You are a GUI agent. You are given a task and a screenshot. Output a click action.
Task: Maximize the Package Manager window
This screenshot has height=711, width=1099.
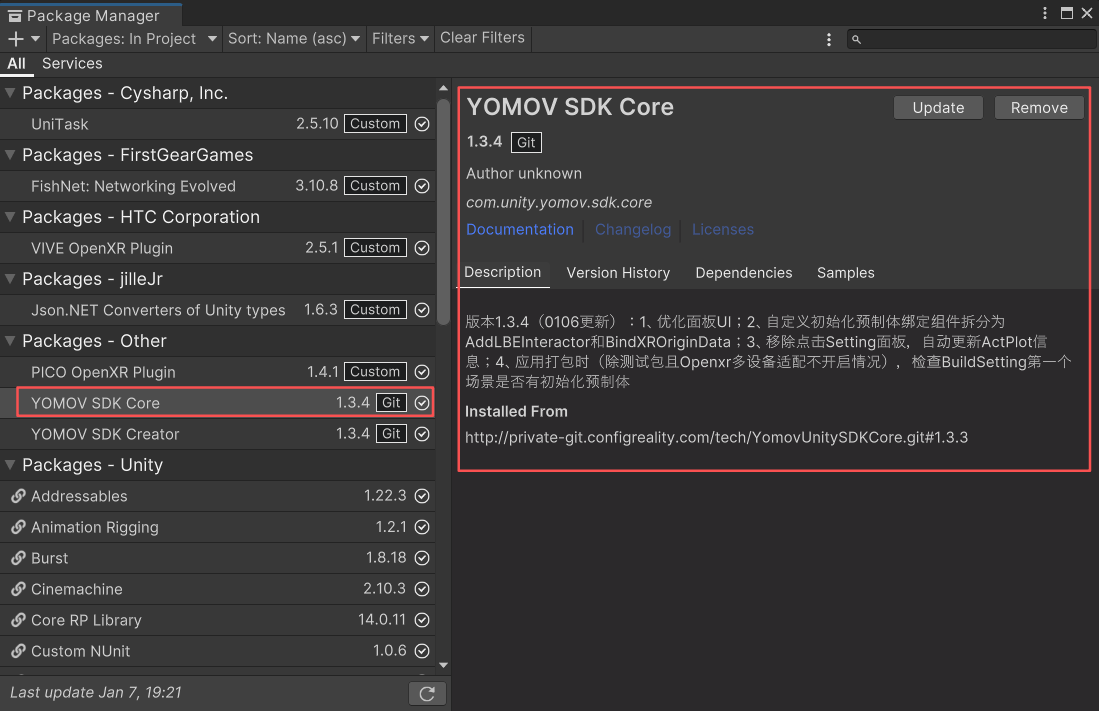(1067, 13)
